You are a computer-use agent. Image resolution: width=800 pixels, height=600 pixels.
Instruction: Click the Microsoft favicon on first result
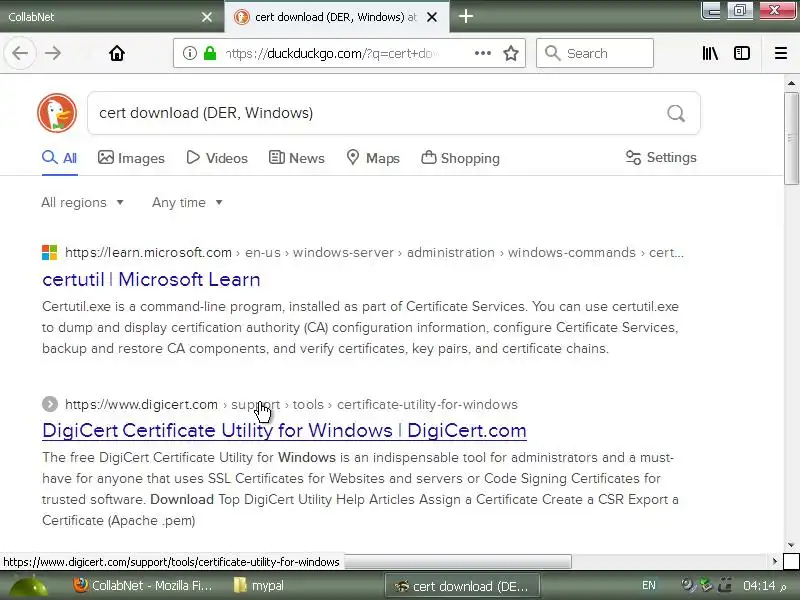pyautogui.click(x=49, y=252)
